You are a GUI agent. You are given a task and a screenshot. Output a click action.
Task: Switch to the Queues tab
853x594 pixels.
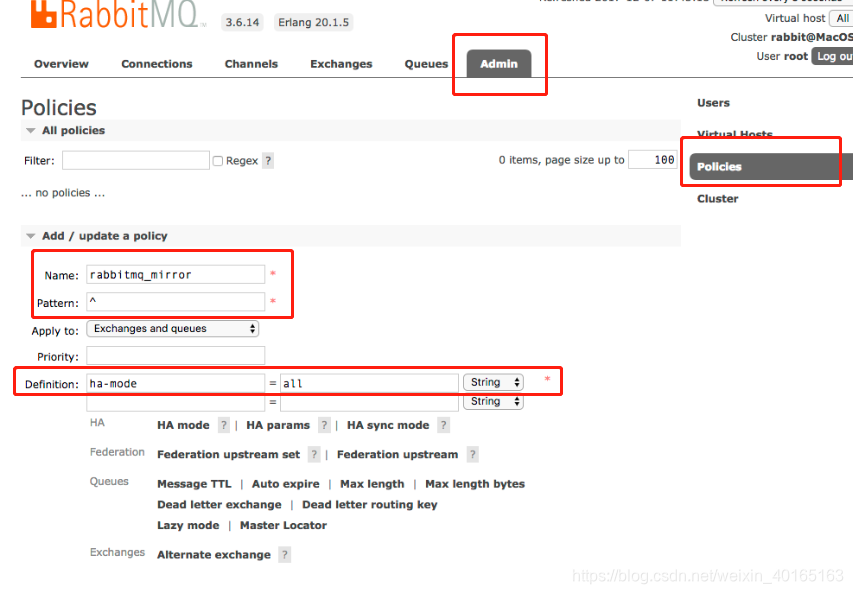[x=425, y=63]
